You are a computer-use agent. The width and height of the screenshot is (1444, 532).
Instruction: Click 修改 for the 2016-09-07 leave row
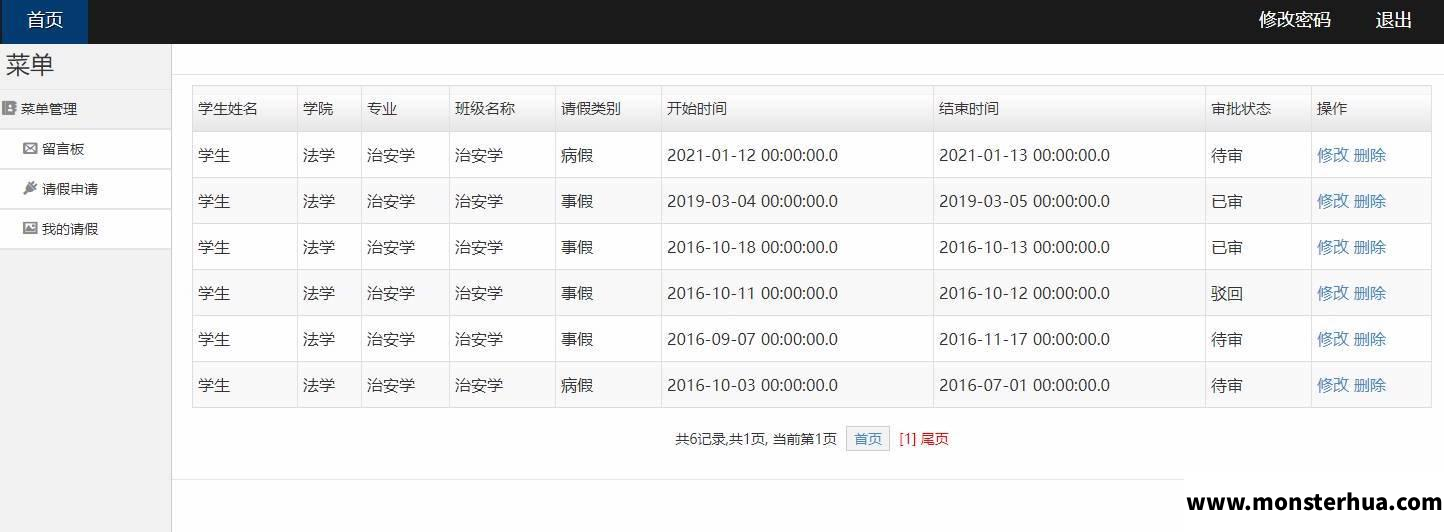(1333, 339)
